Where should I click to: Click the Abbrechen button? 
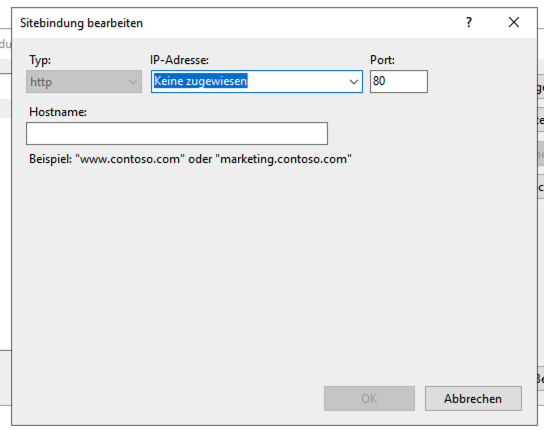tap(473, 398)
